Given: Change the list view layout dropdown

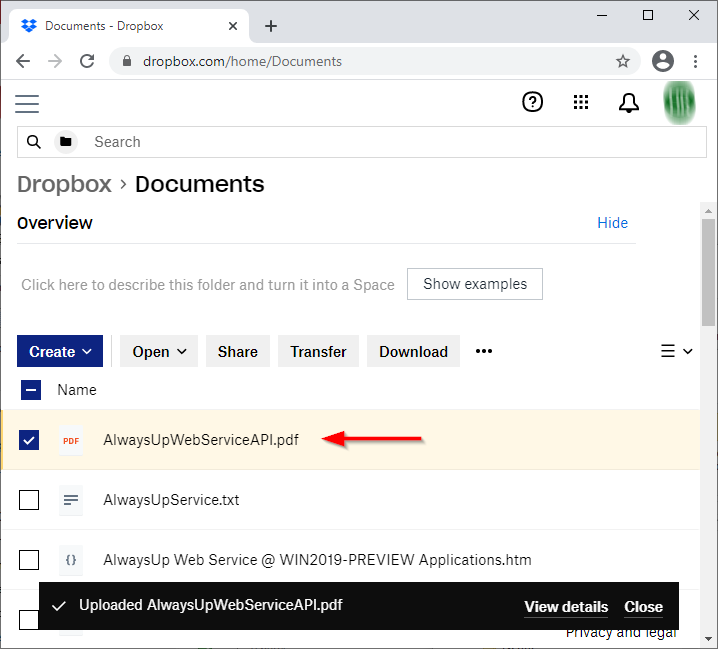Looking at the screenshot, I should point(676,351).
